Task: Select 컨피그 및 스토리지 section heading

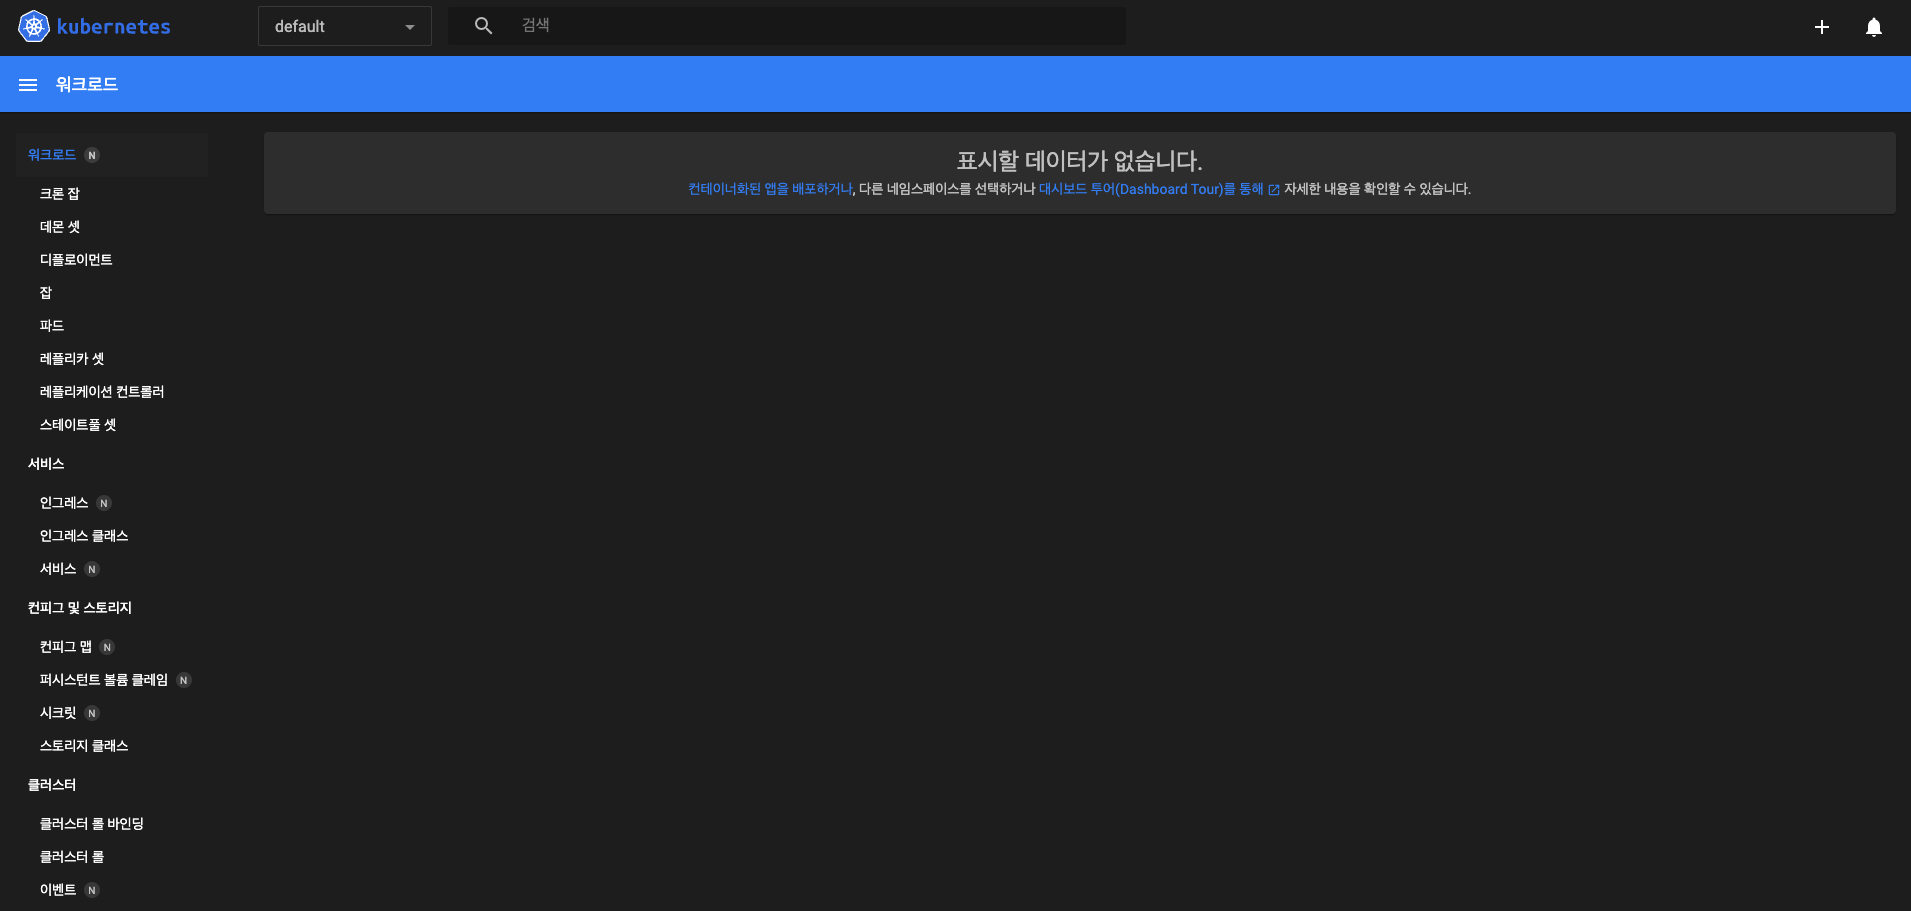Action: click(80, 608)
